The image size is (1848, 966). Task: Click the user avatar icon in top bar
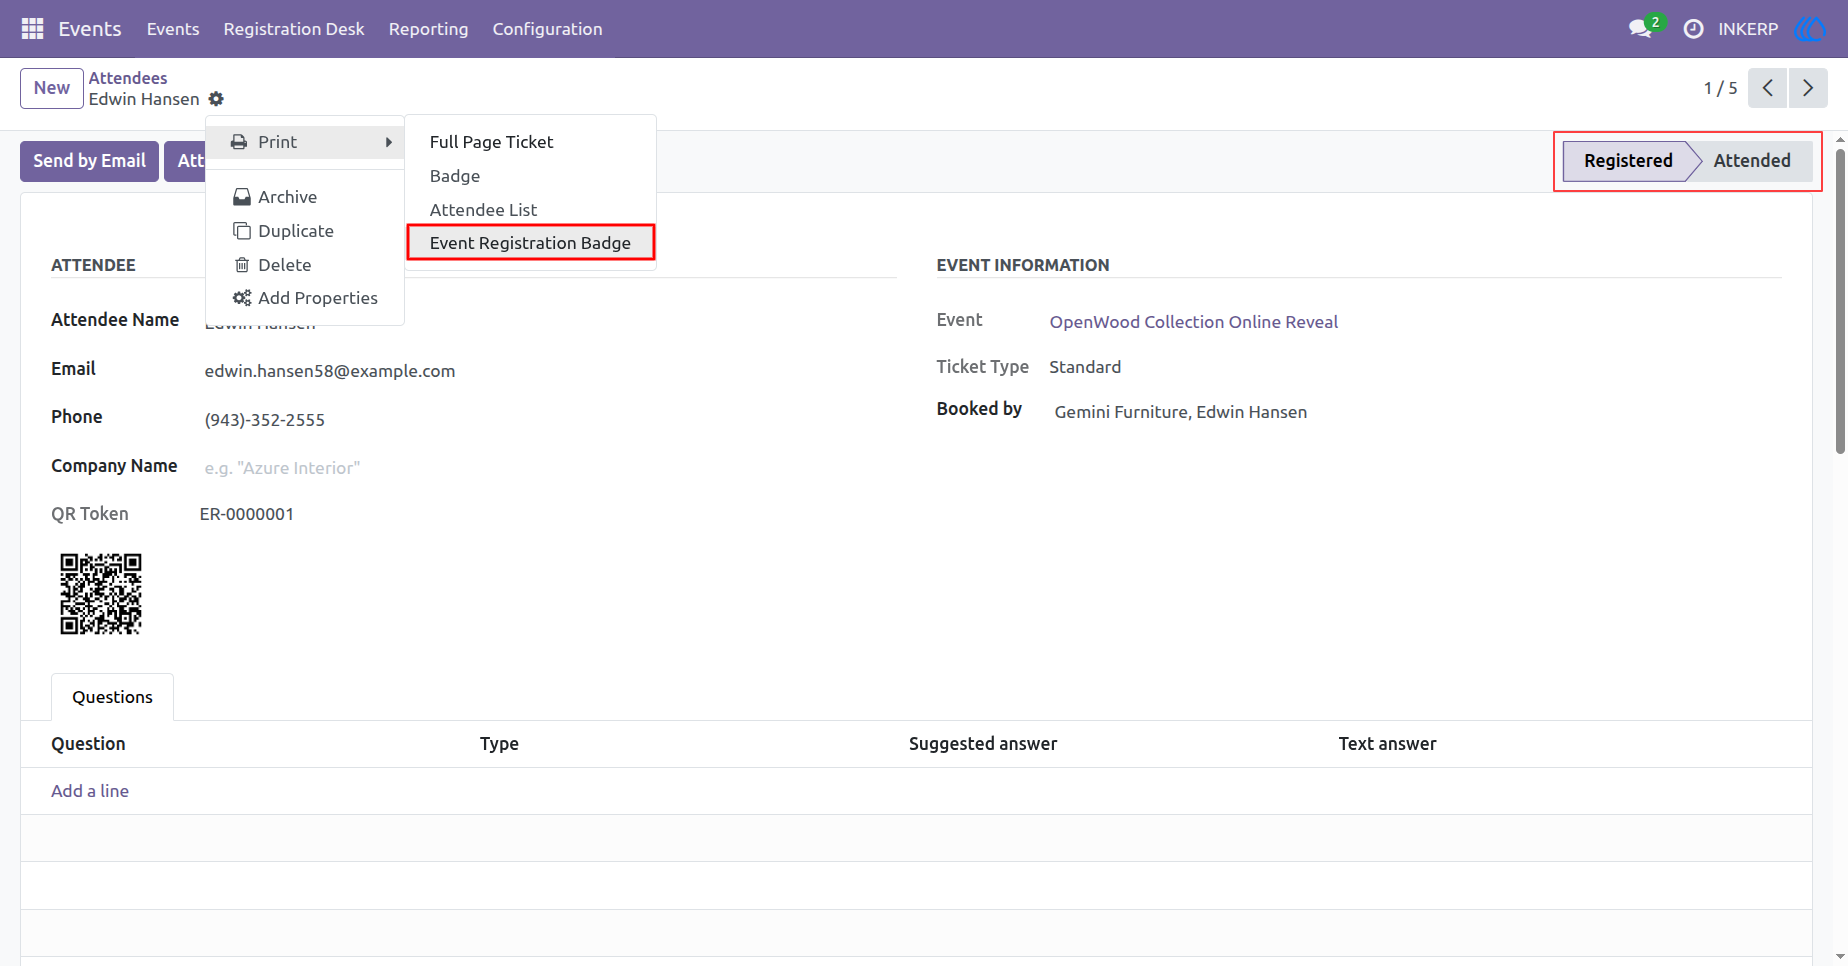(x=1810, y=29)
